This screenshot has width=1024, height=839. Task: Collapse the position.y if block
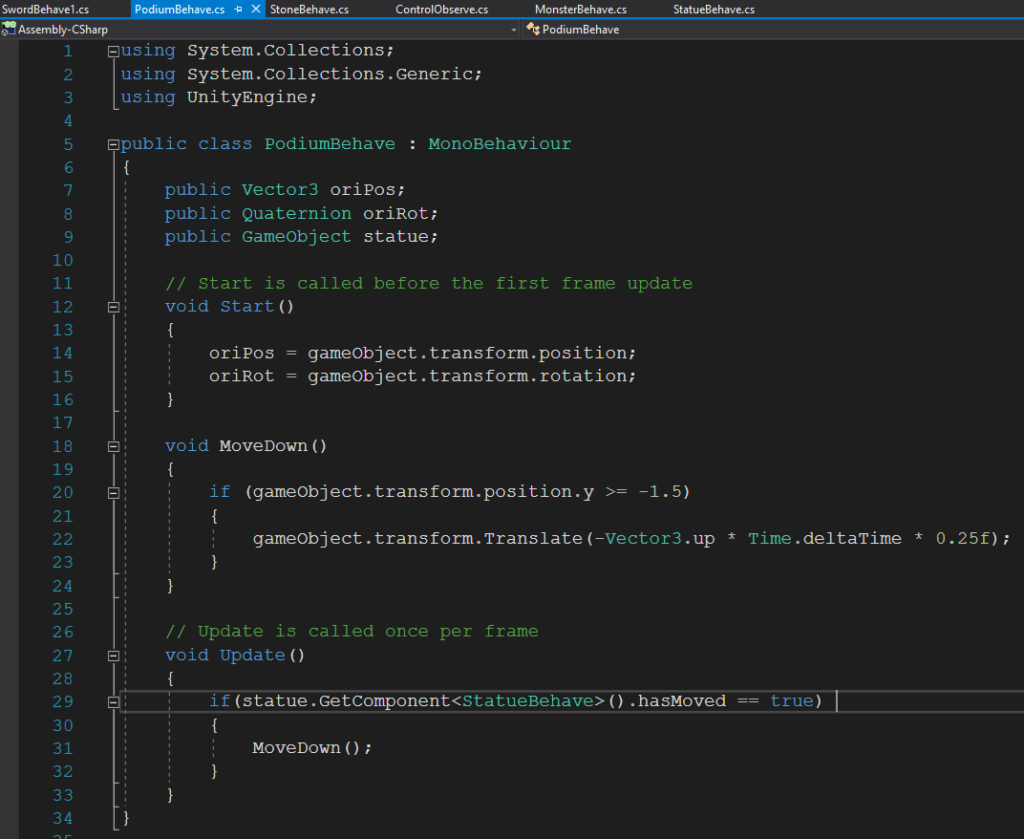pos(113,493)
